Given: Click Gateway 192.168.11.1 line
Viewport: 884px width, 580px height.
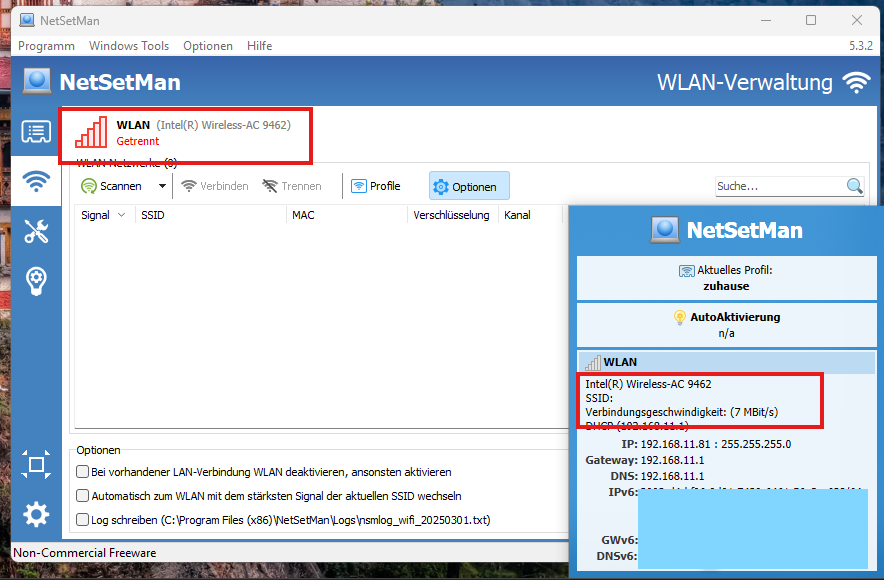Looking at the screenshot, I should [644, 460].
